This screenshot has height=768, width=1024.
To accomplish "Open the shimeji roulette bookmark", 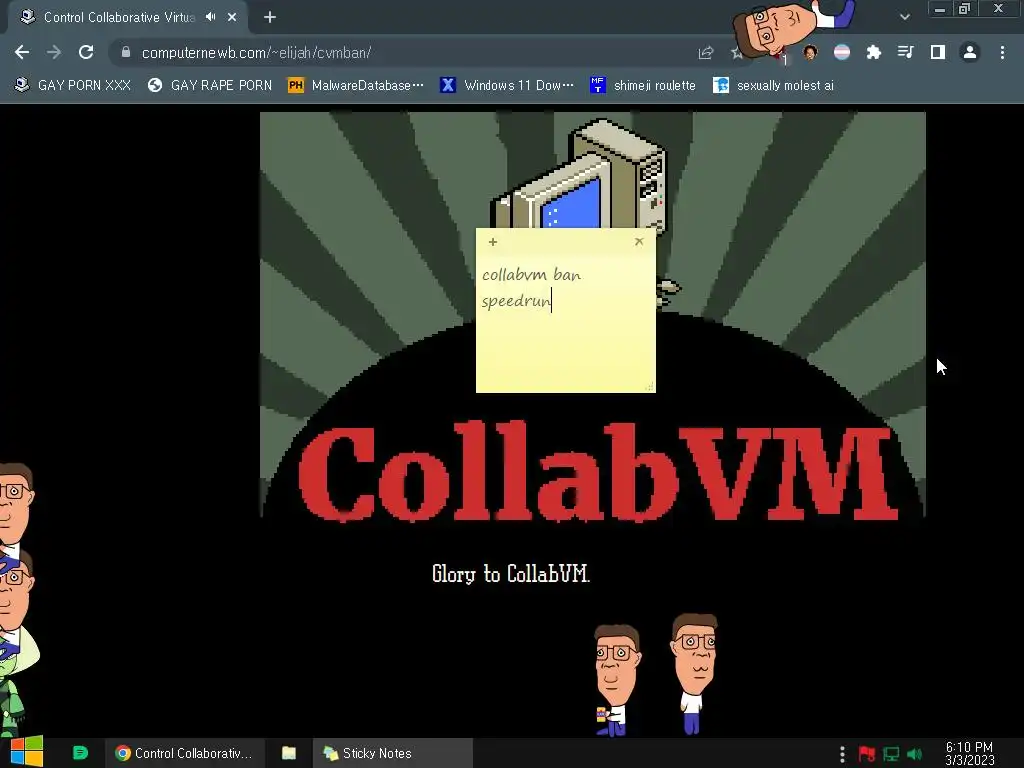I will pyautogui.click(x=643, y=86).
